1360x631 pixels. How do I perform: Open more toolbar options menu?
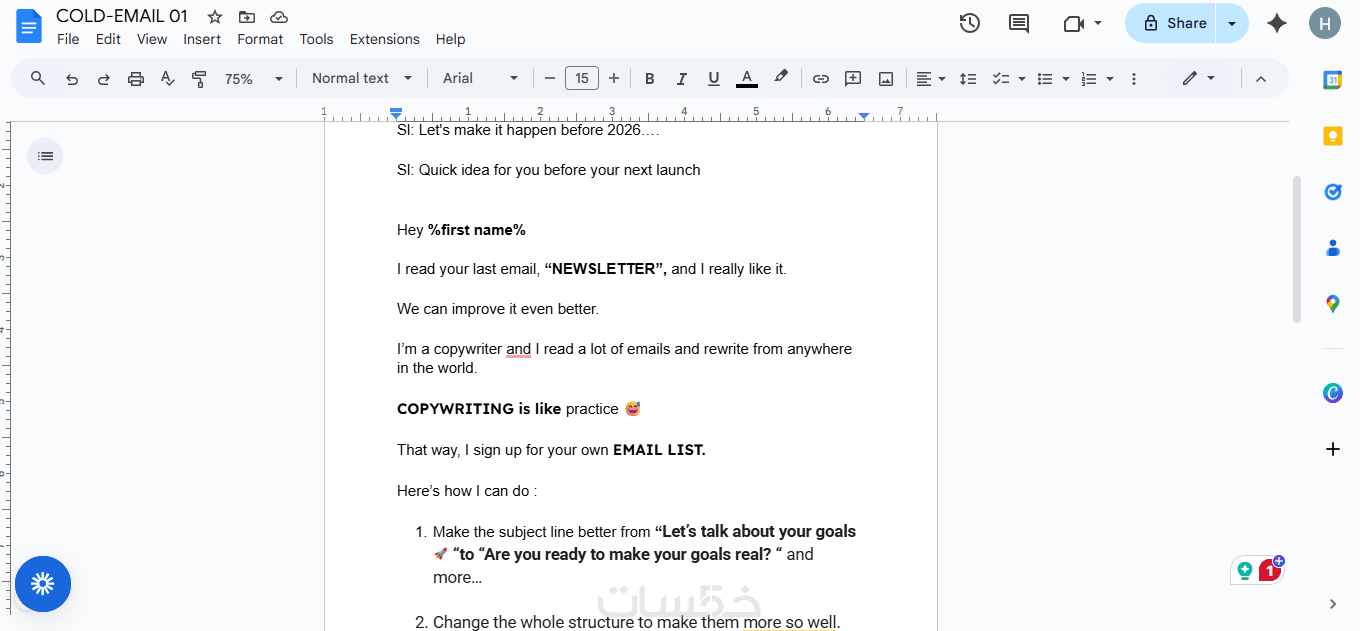tap(1134, 78)
